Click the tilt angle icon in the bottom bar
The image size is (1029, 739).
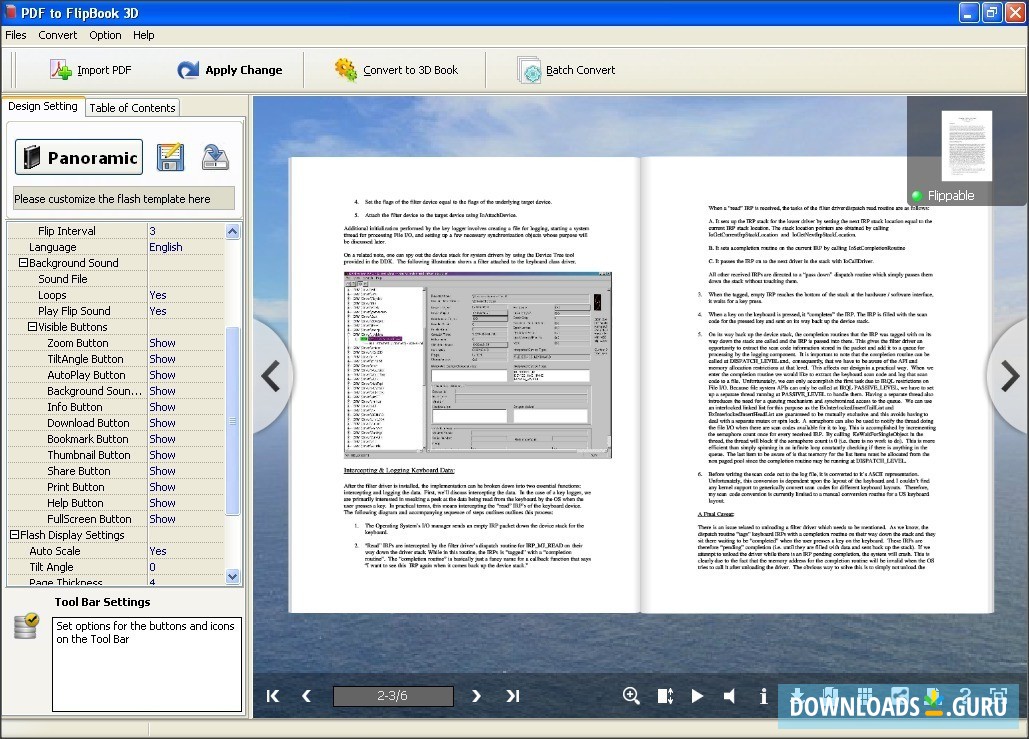[x=665, y=696]
